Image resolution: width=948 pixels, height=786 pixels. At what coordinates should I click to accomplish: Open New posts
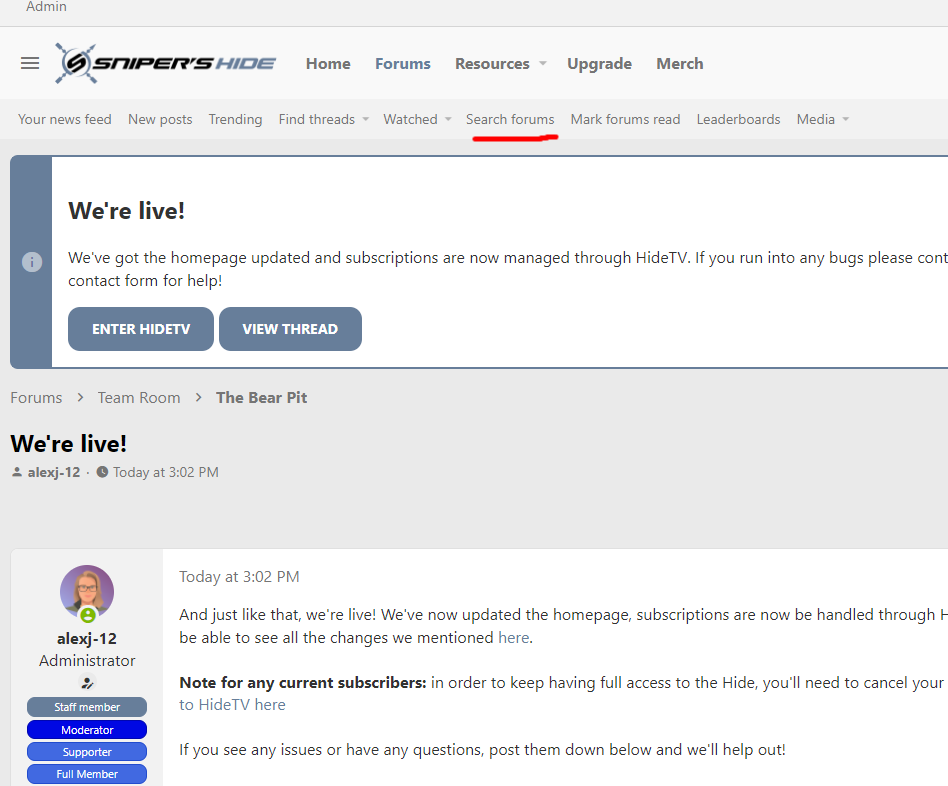click(x=160, y=119)
